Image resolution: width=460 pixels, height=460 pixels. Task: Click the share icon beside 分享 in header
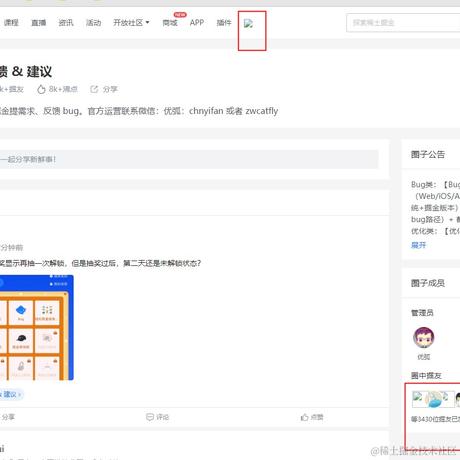click(x=94, y=89)
